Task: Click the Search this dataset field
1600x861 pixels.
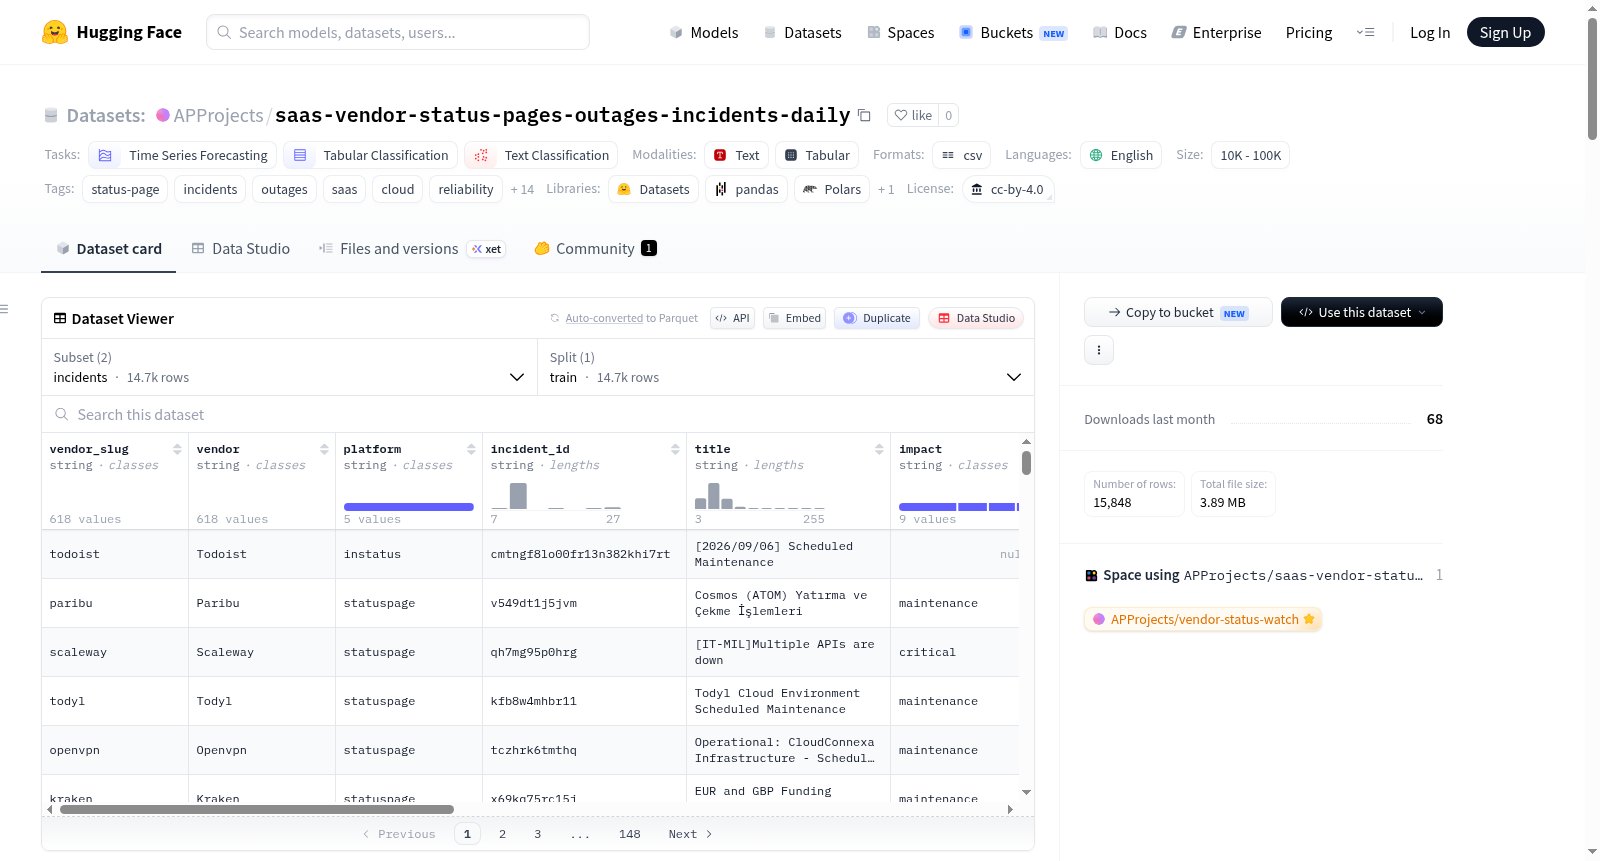Action: click(538, 414)
